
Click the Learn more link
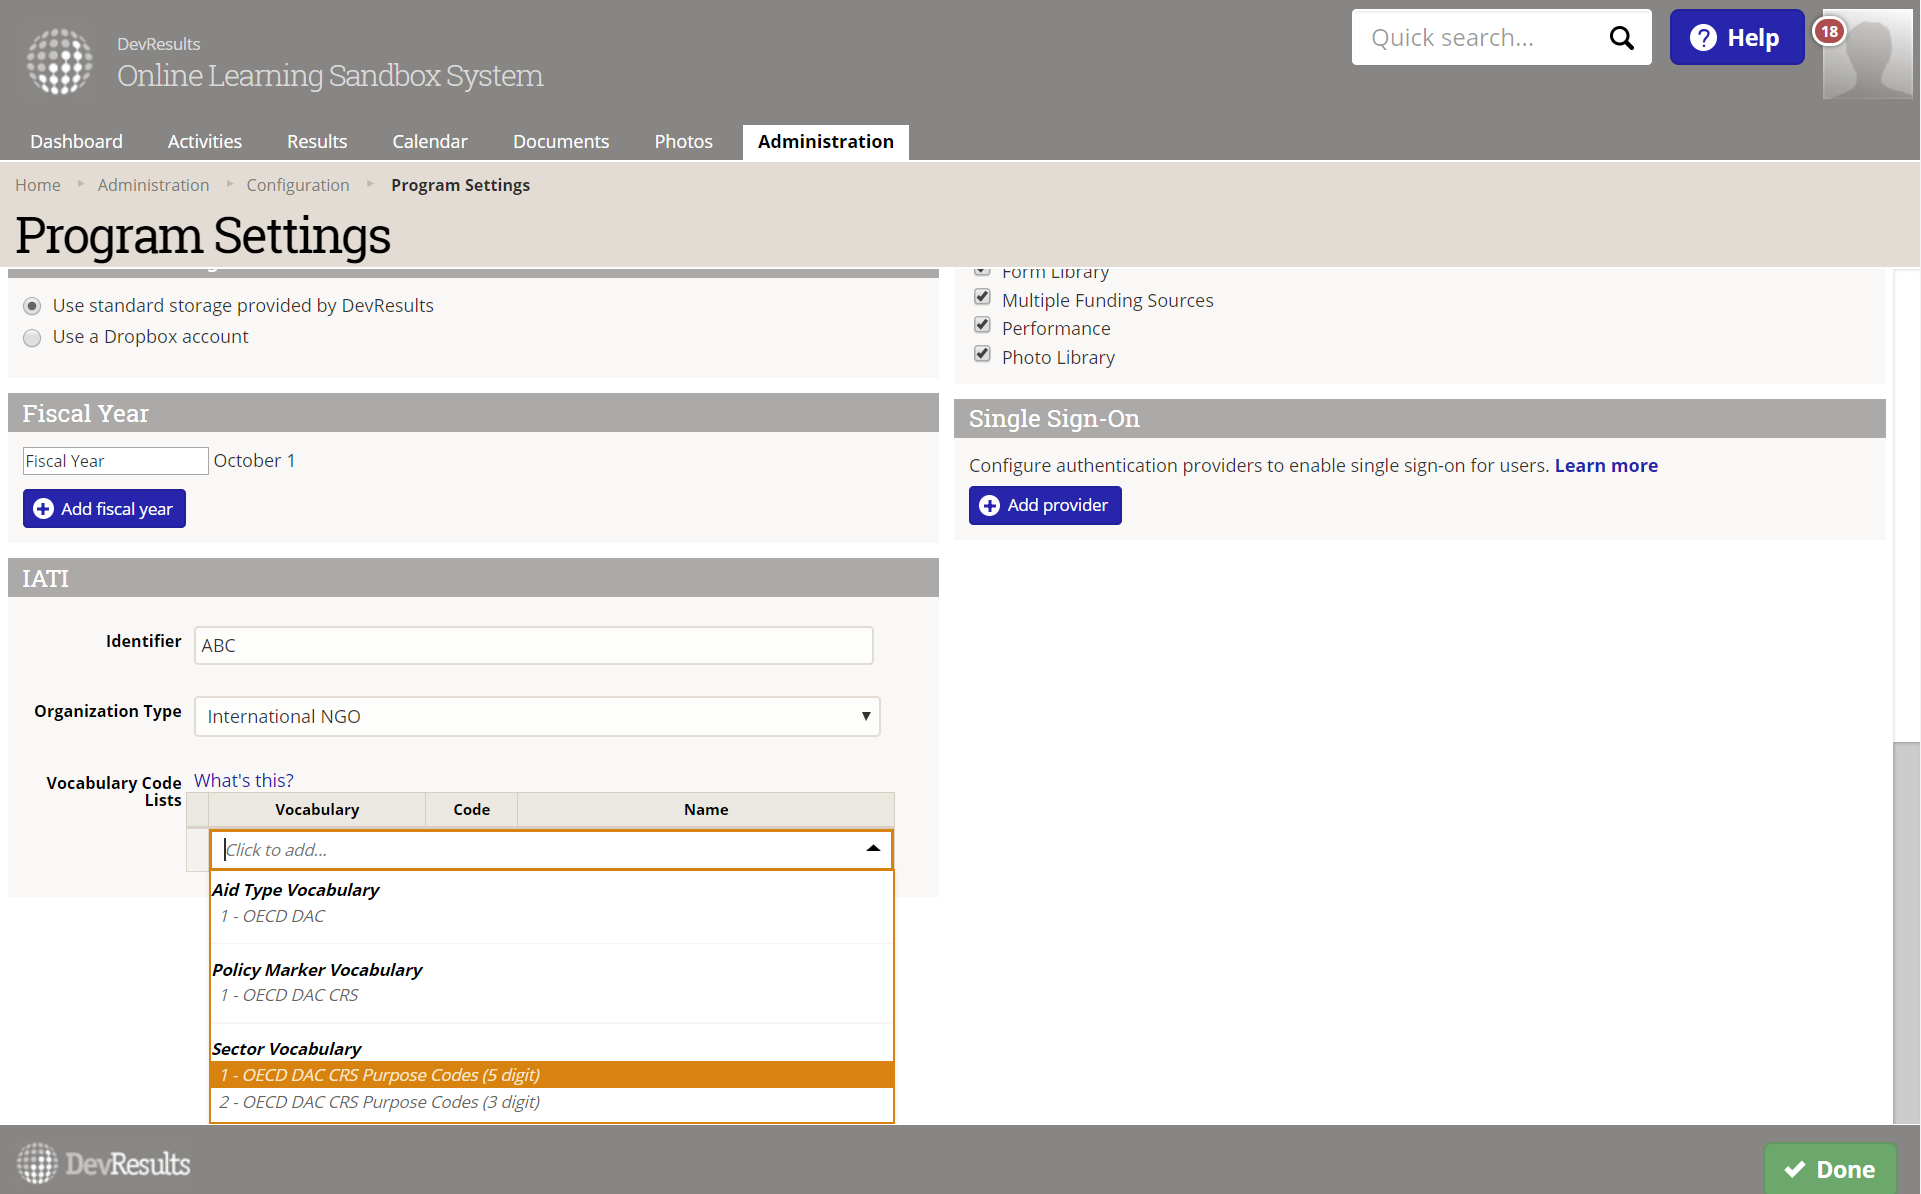click(x=1605, y=466)
